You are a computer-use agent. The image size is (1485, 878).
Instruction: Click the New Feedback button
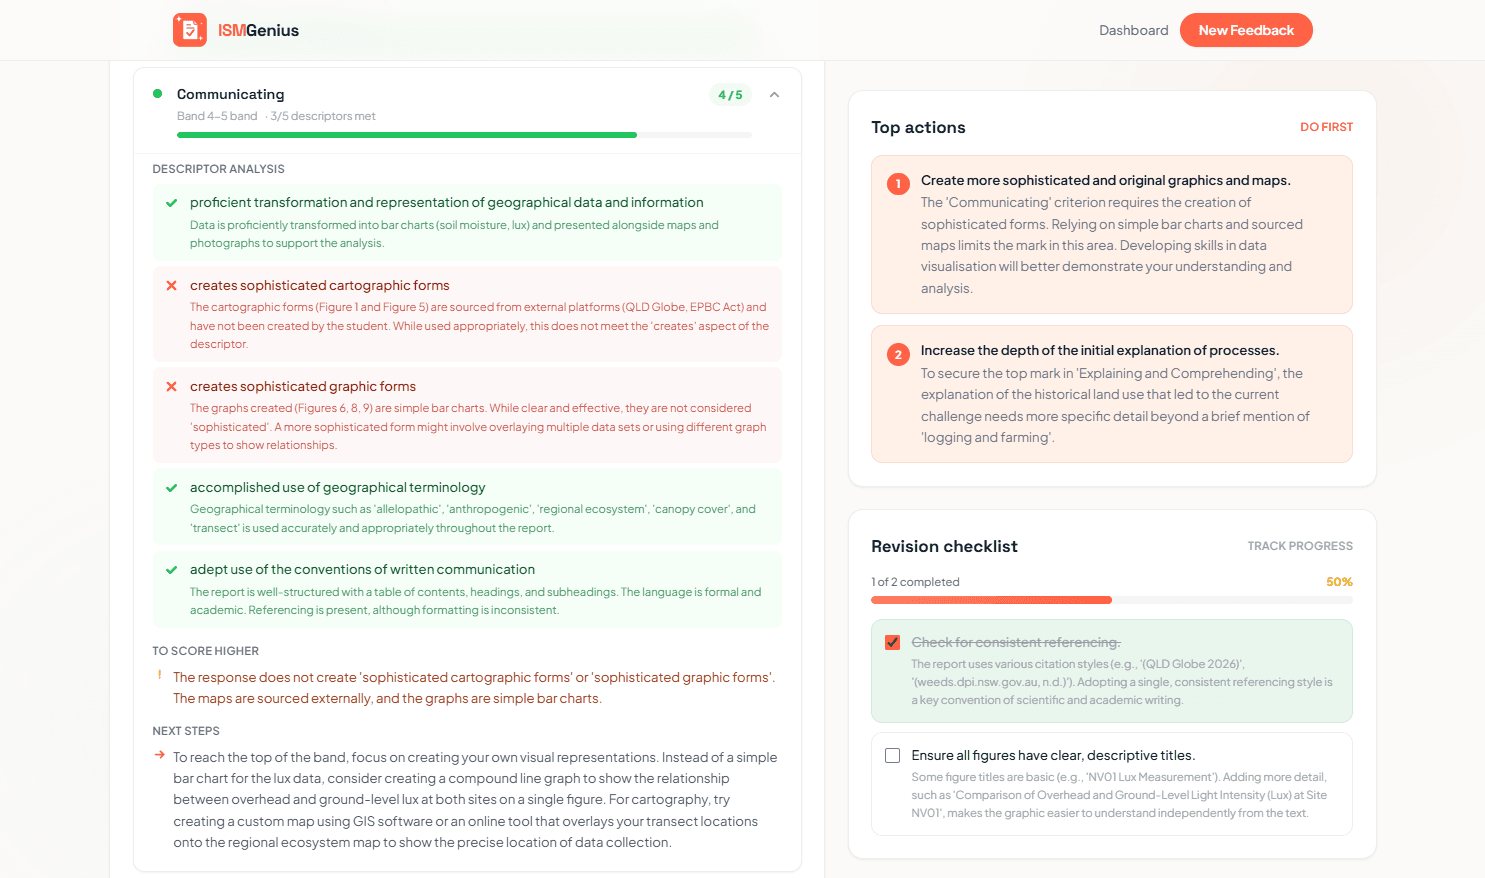coord(1246,29)
